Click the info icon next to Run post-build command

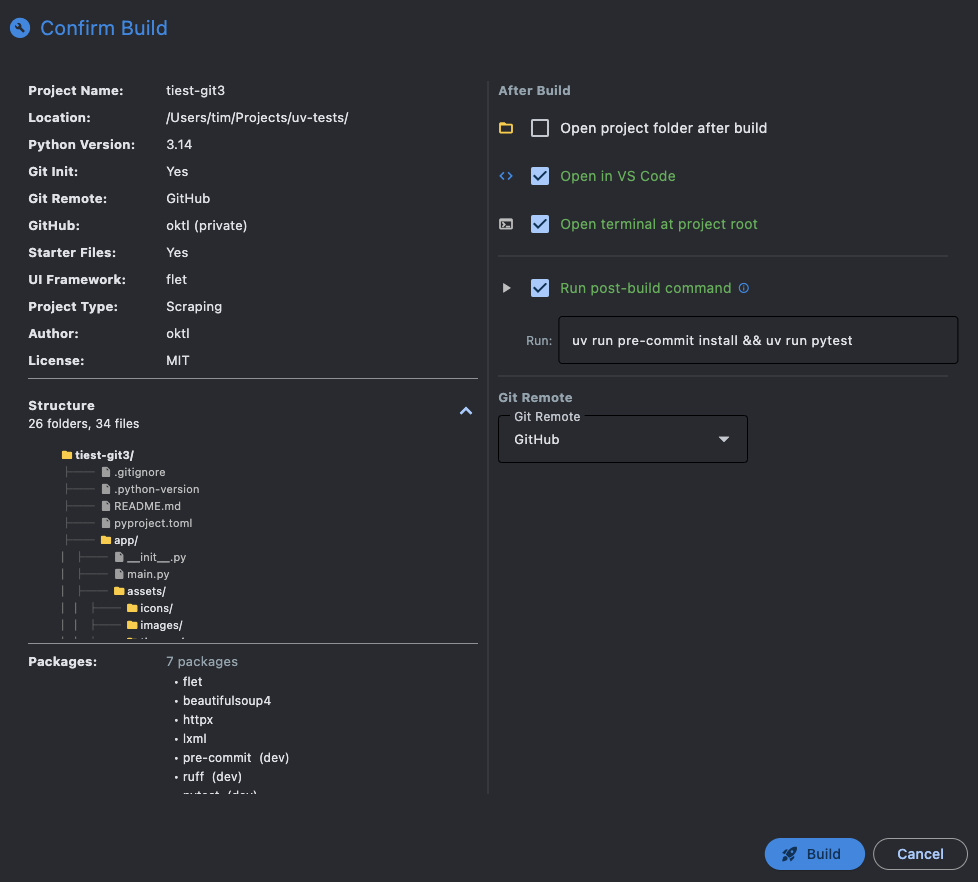[x=743, y=288]
